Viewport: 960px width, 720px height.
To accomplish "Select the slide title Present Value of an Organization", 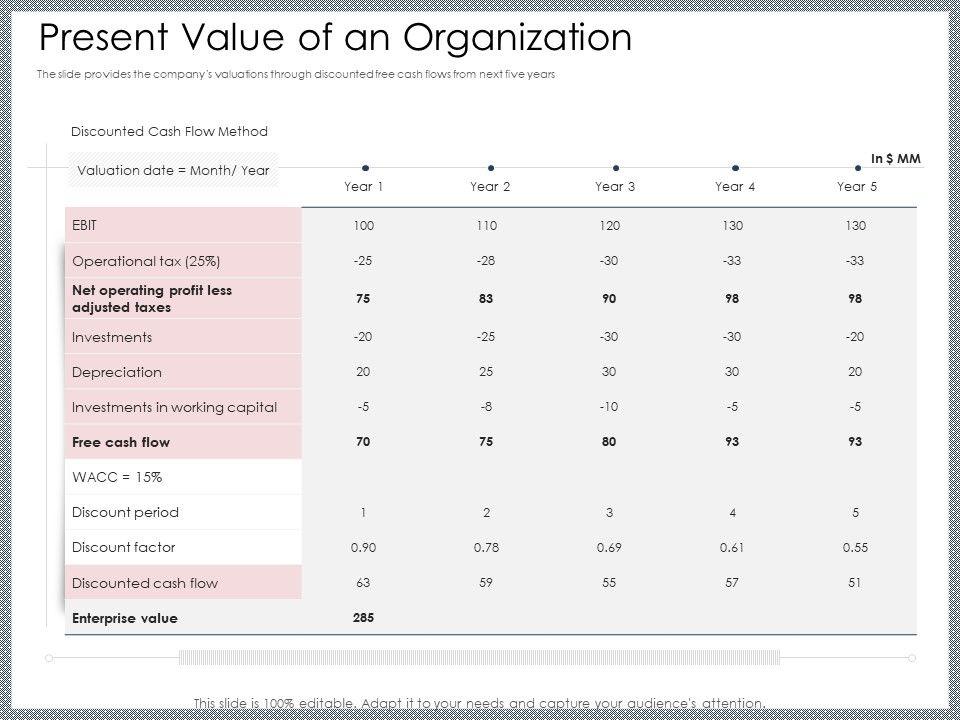I will [335, 38].
